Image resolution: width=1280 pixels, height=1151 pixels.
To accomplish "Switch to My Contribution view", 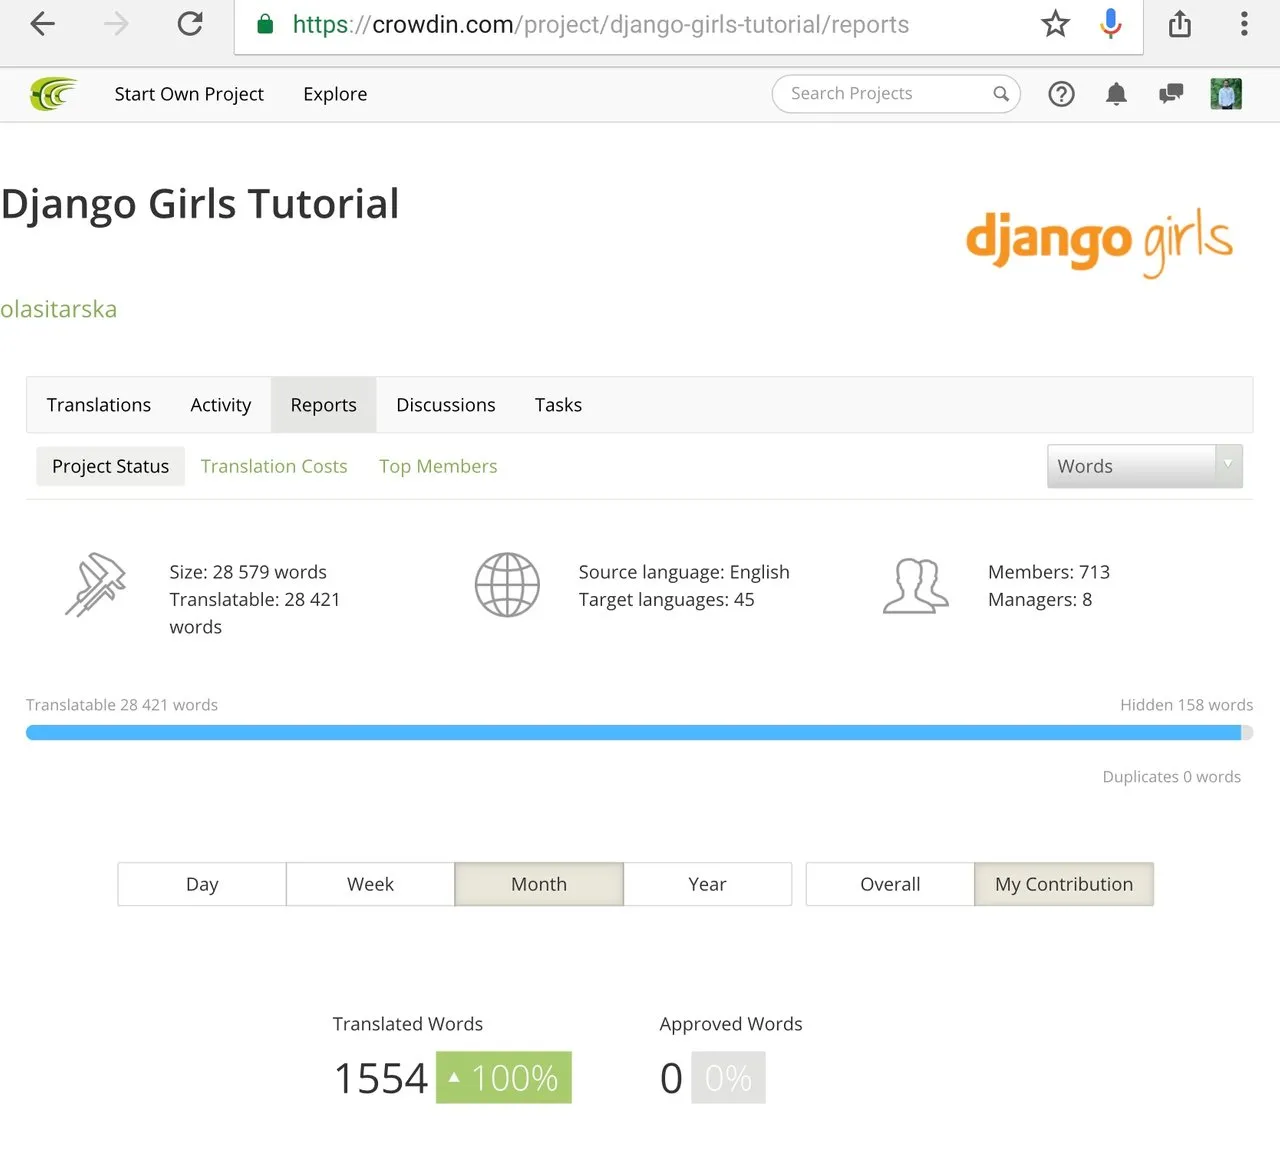I will [1064, 884].
